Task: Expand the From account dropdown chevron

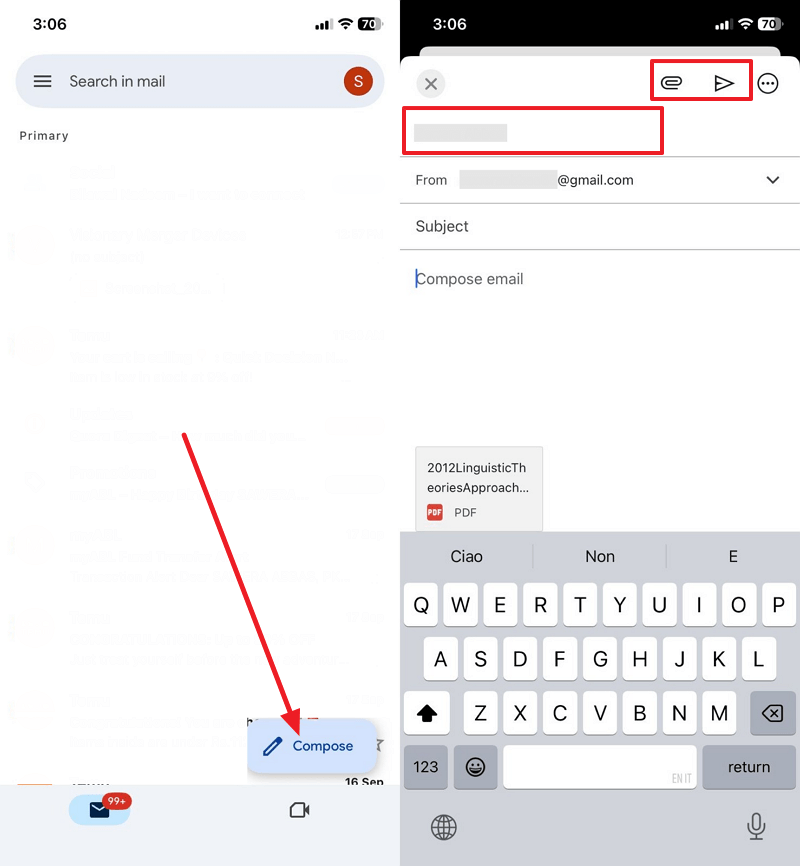Action: click(773, 180)
